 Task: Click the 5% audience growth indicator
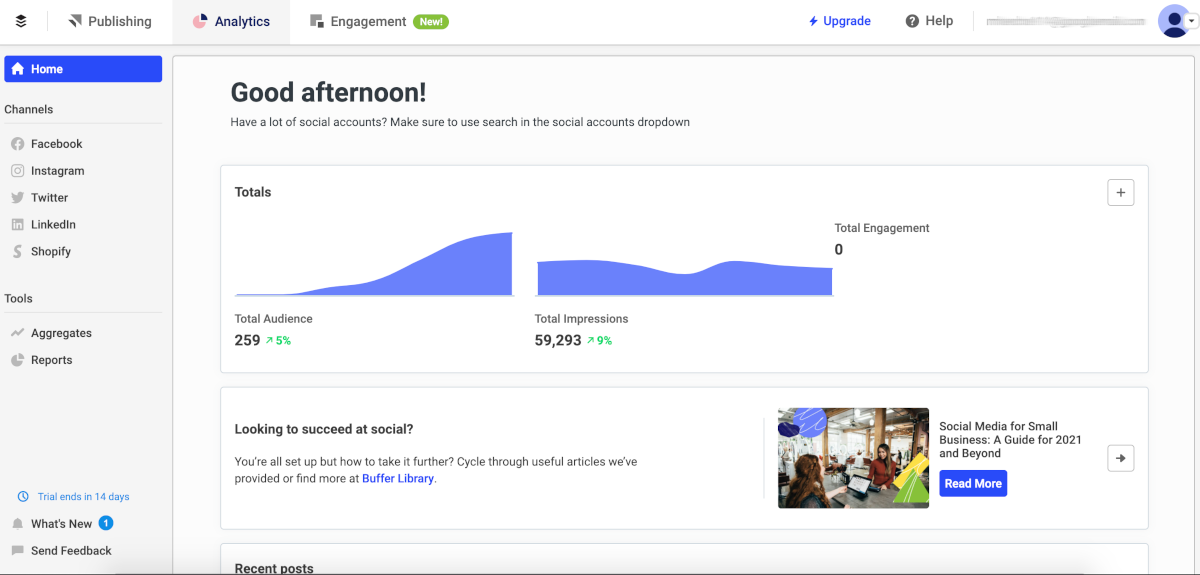click(x=278, y=341)
